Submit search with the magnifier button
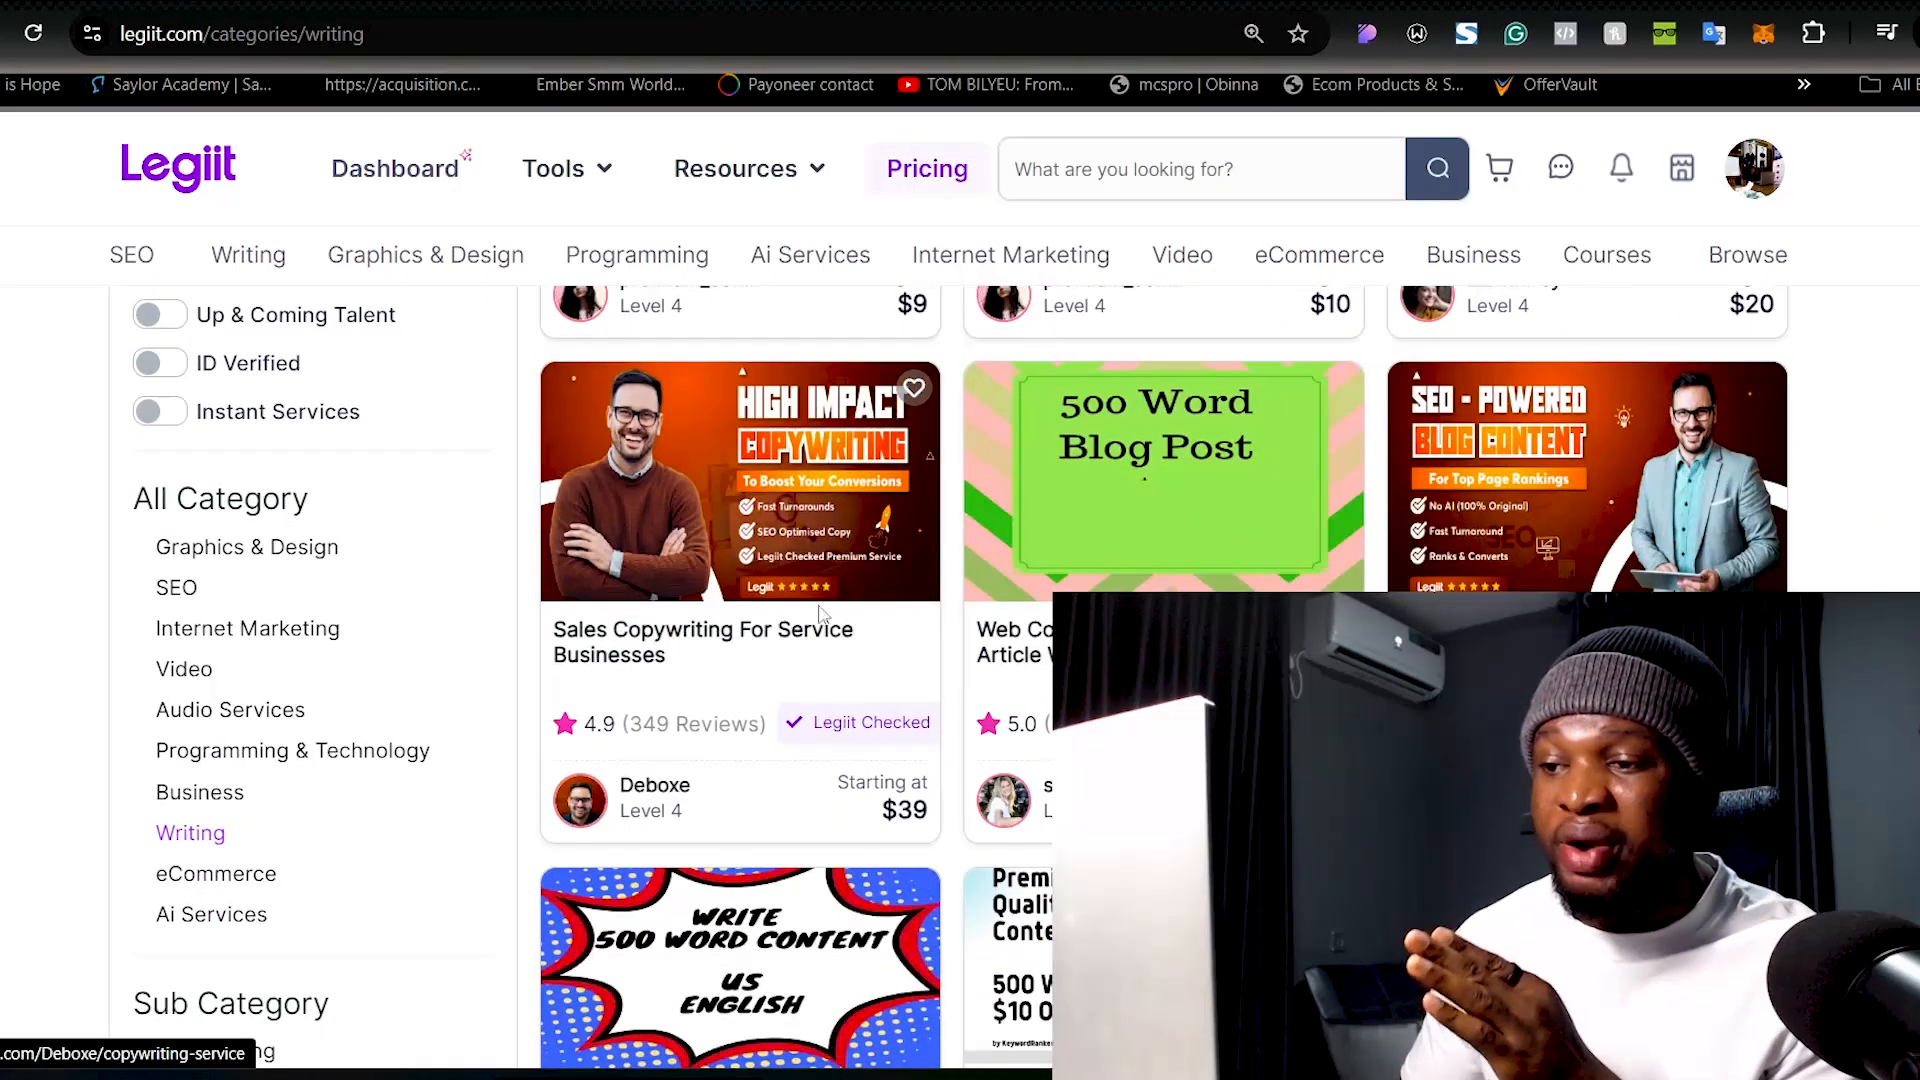Screen dimensions: 1920x1080 click(1437, 169)
